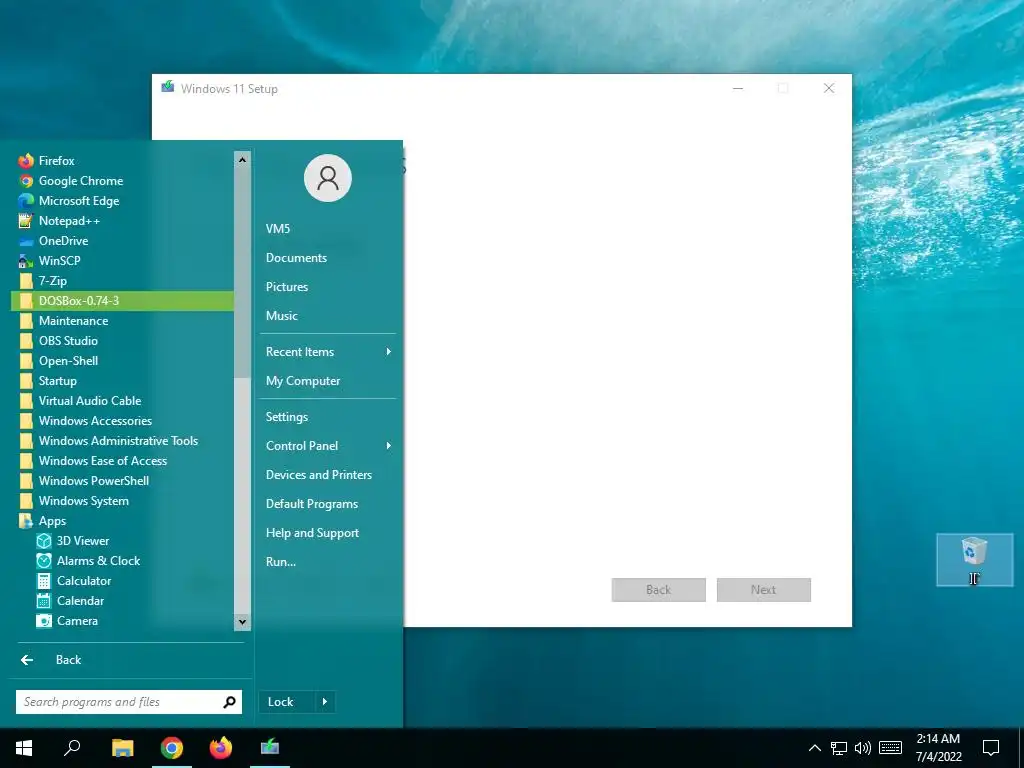Open OneDrive in the start menu
This screenshot has height=768, width=1024.
tap(122, 241)
